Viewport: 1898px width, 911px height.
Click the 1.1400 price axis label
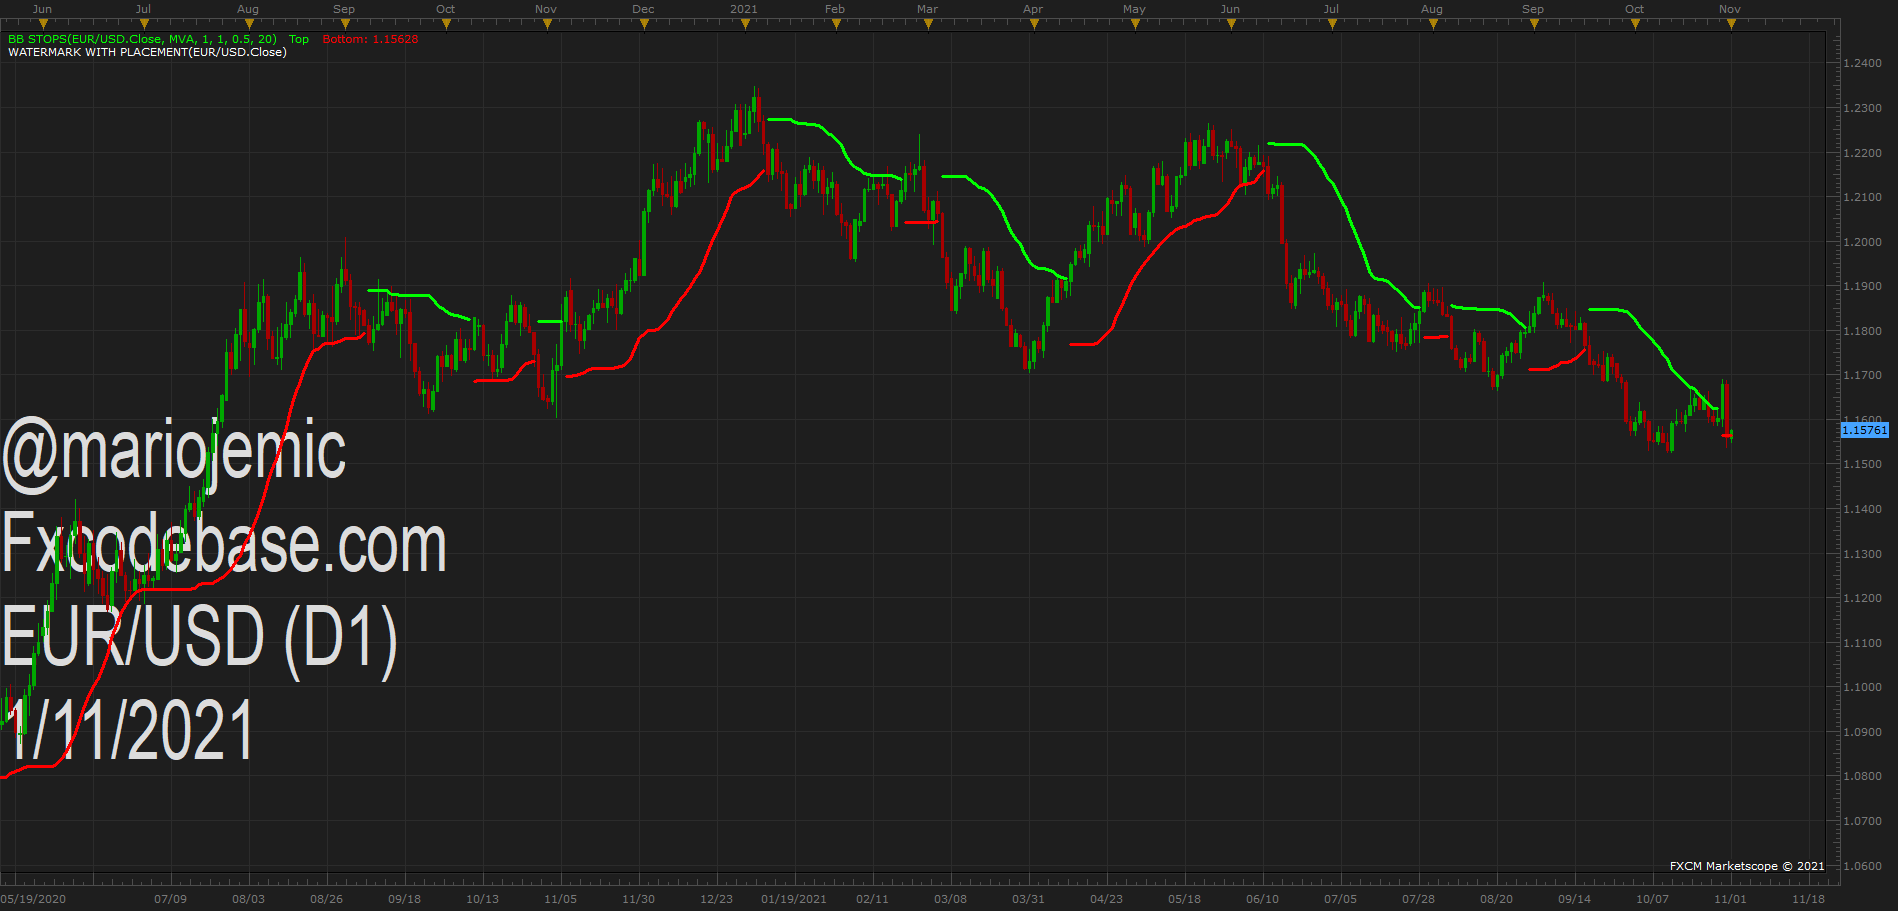[x=1862, y=509]
